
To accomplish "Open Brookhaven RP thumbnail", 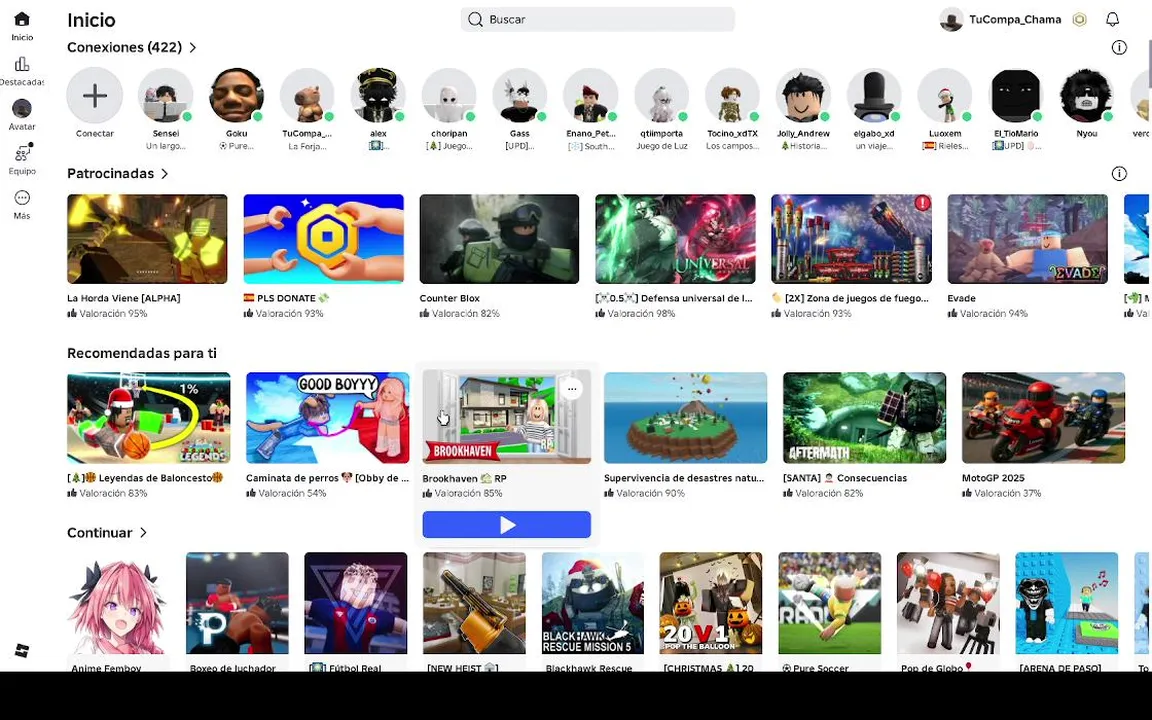I will 506,417.
